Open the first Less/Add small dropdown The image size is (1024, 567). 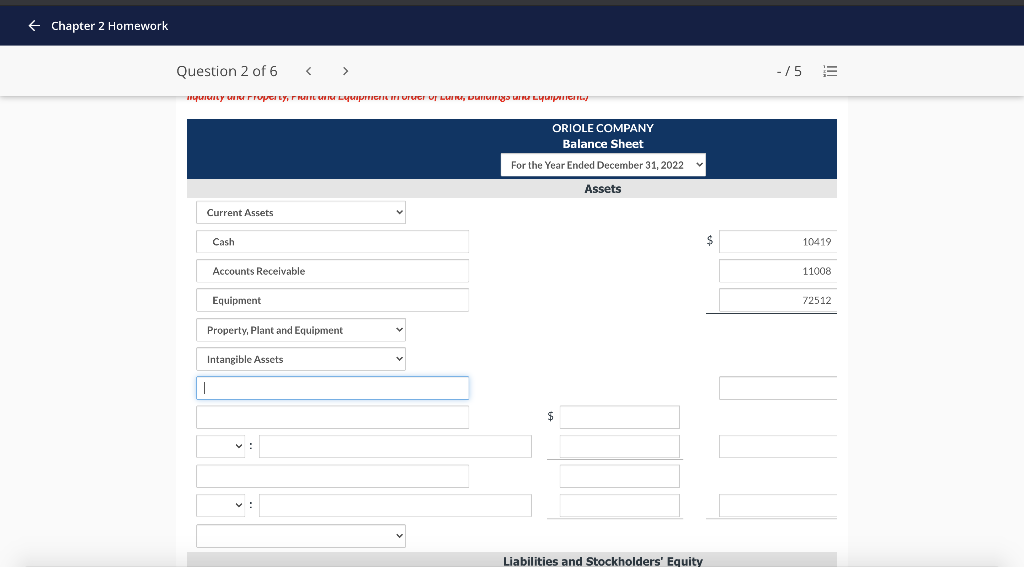tap(221, 447)
